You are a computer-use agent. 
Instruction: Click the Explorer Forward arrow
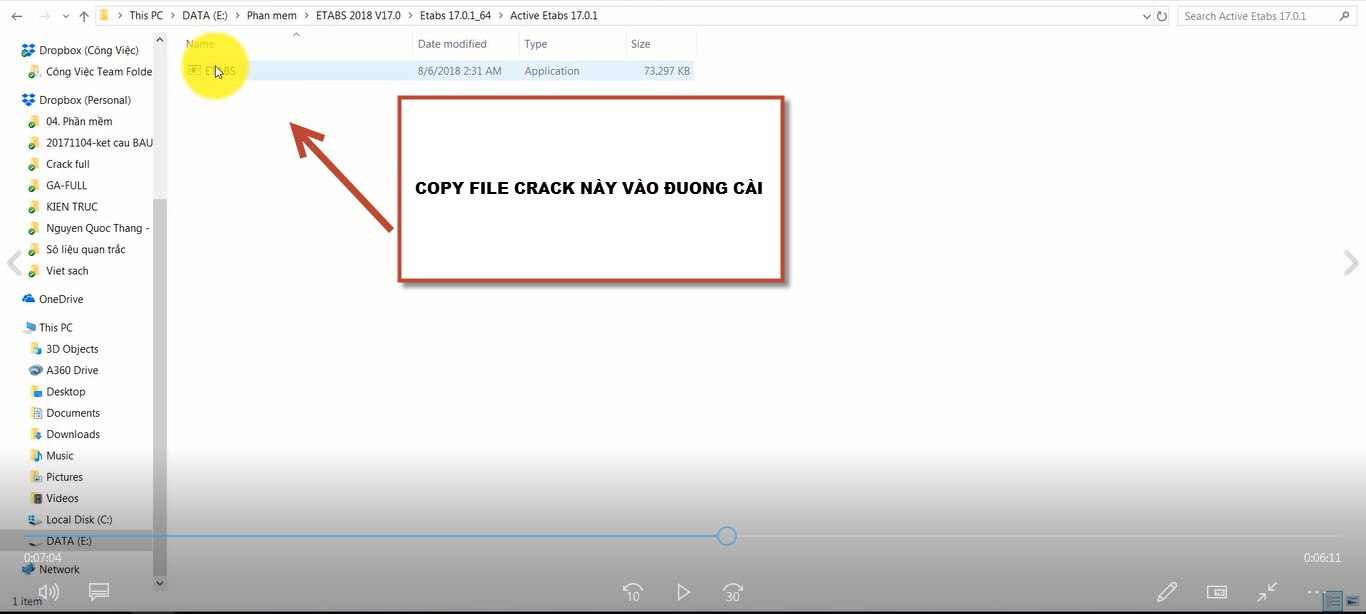46,16
